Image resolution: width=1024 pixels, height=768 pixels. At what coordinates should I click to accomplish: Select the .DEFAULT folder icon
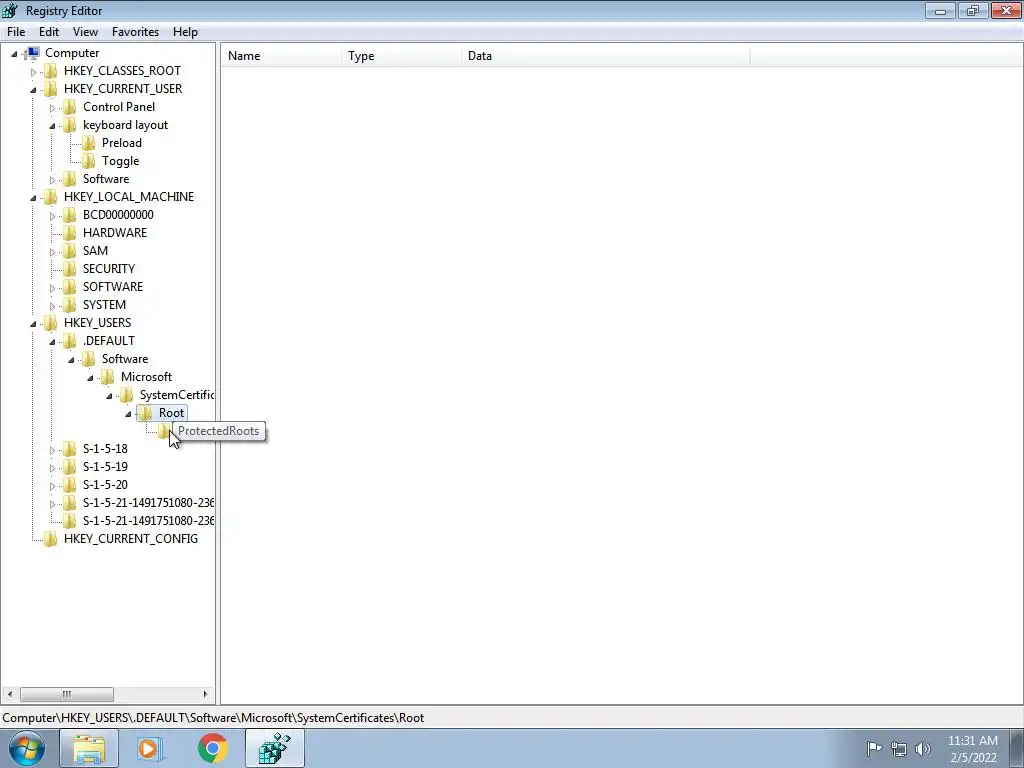pyautogui.click(x=69, y=340)
